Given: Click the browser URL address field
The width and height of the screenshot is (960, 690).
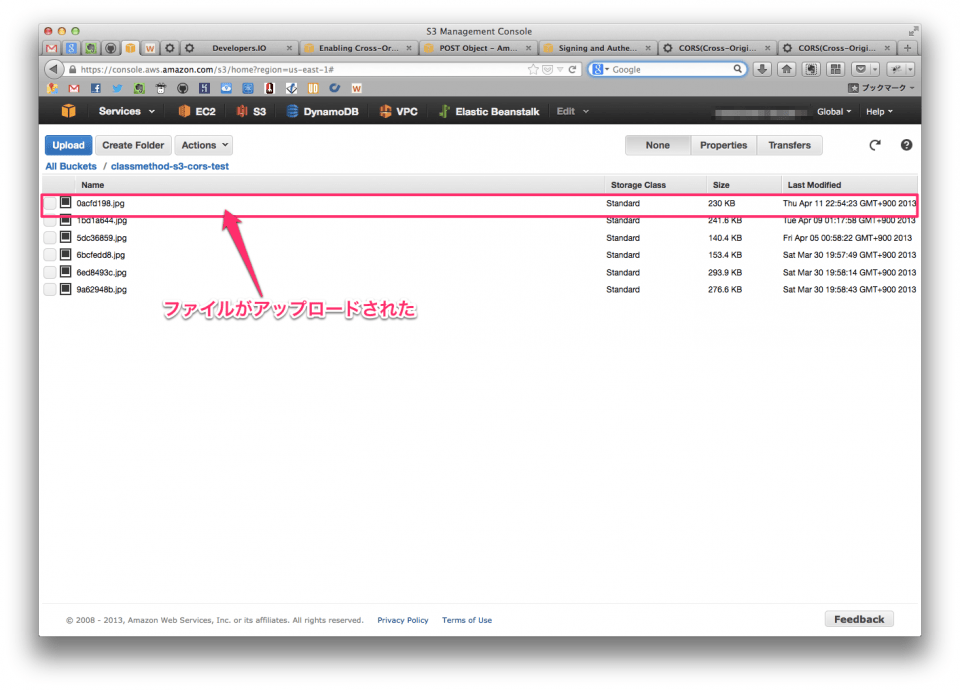Looking at the screenshot, I should pyautogui.click(x=300, y=69).
